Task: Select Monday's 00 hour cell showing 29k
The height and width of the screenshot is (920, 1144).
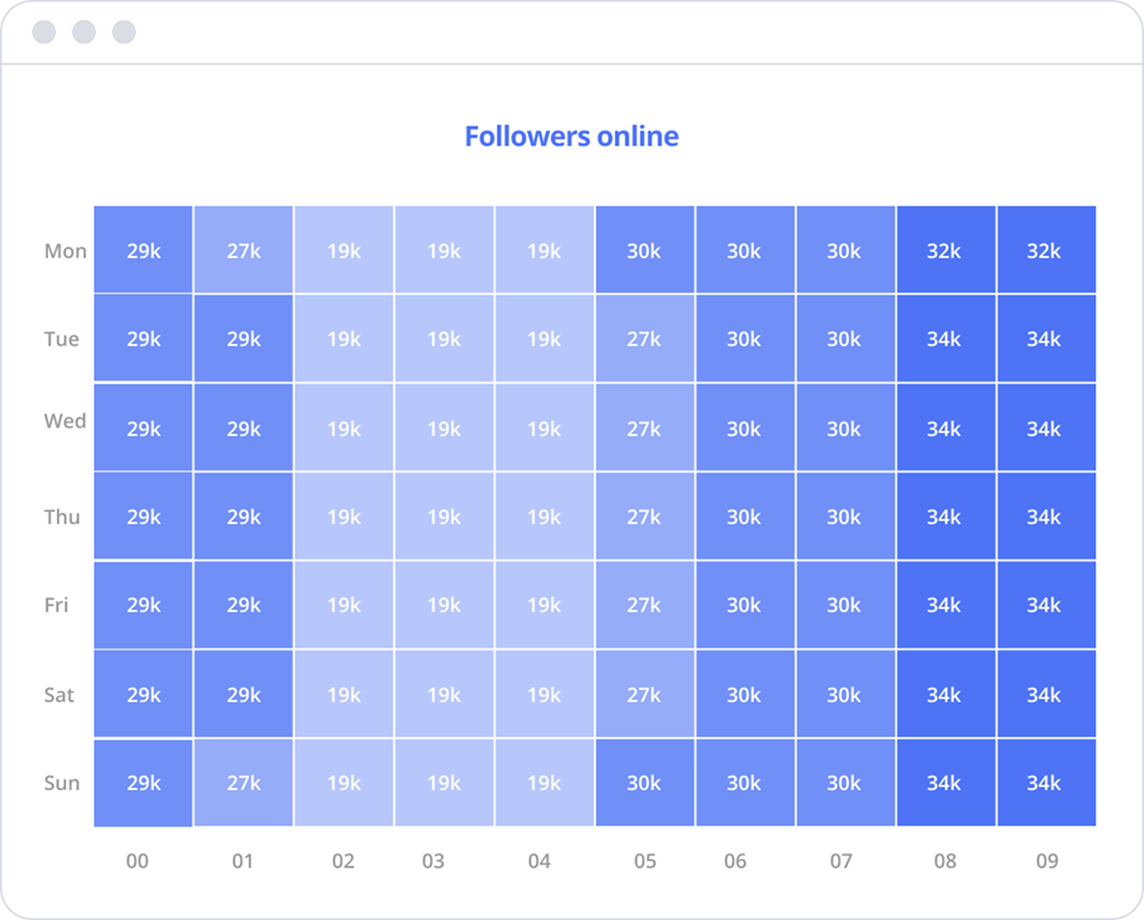Action: pyautogui.click(x=143, y=250)
